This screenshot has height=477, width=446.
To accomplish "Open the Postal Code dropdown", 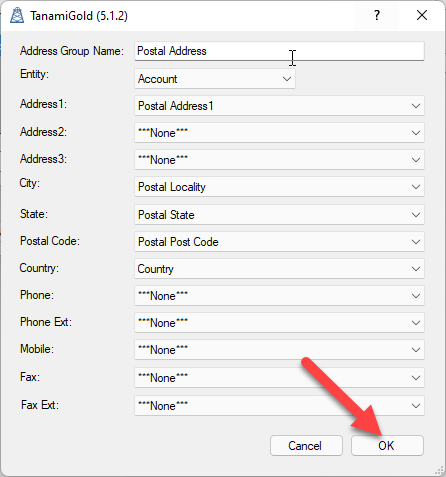I will (279, 242).
